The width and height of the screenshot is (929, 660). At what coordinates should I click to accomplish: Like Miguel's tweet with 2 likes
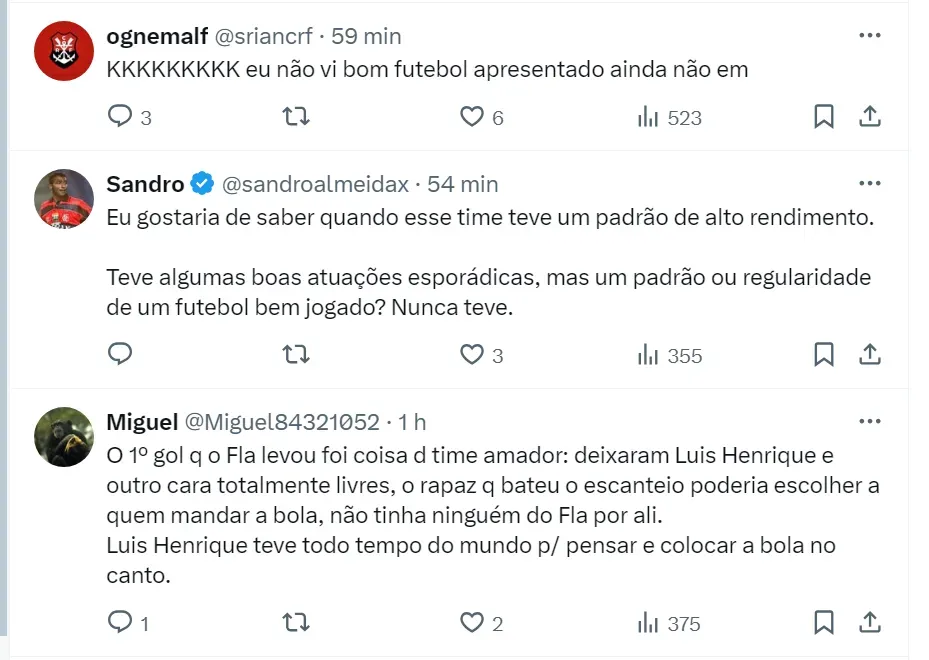pyautogui.click(x=471, y=623)
